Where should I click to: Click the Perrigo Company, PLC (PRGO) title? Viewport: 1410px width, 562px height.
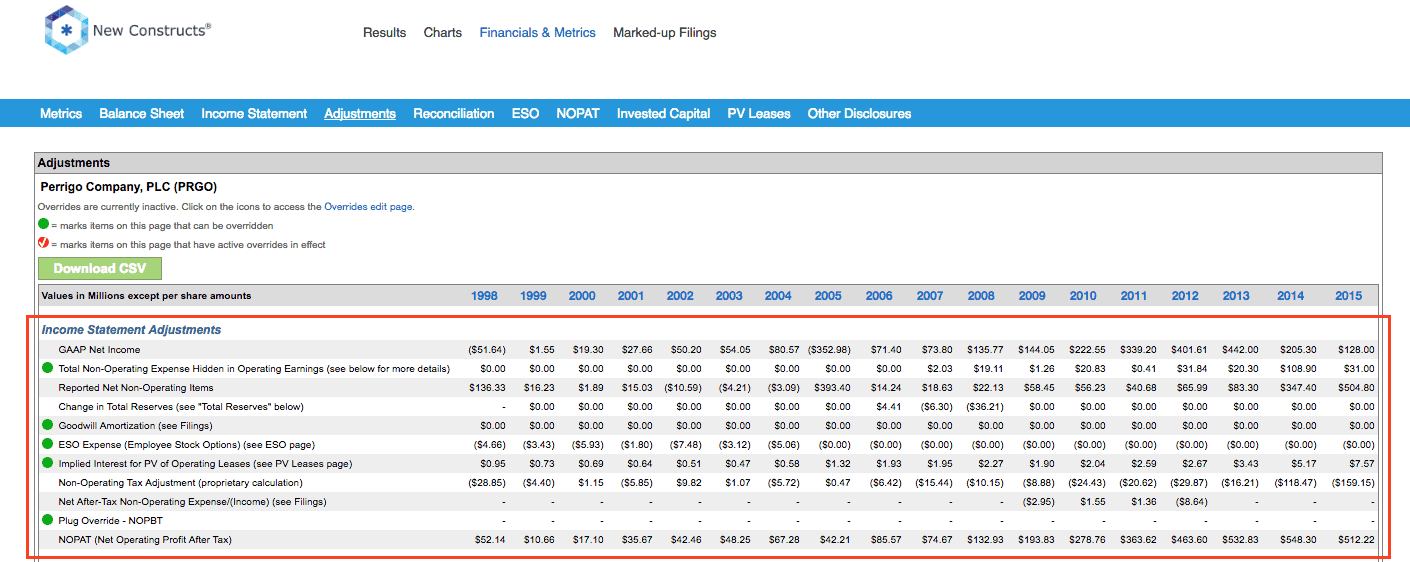point(129,187)
